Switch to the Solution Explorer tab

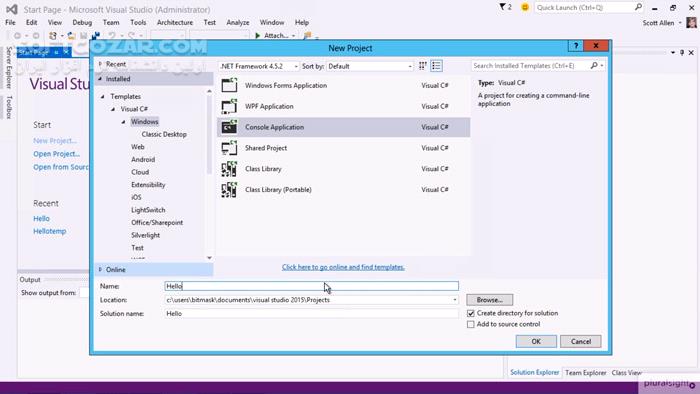534,372
